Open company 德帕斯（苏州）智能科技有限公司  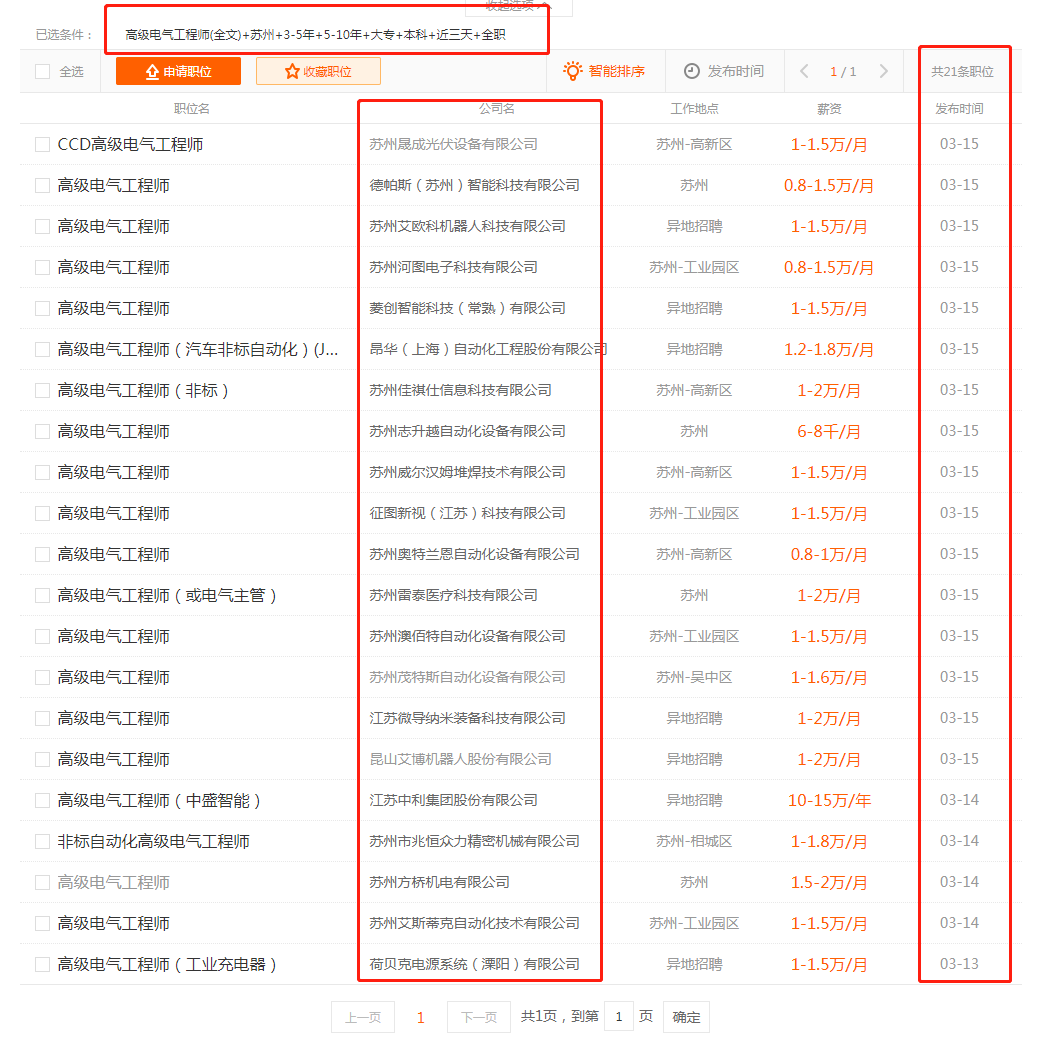(474, 186)
